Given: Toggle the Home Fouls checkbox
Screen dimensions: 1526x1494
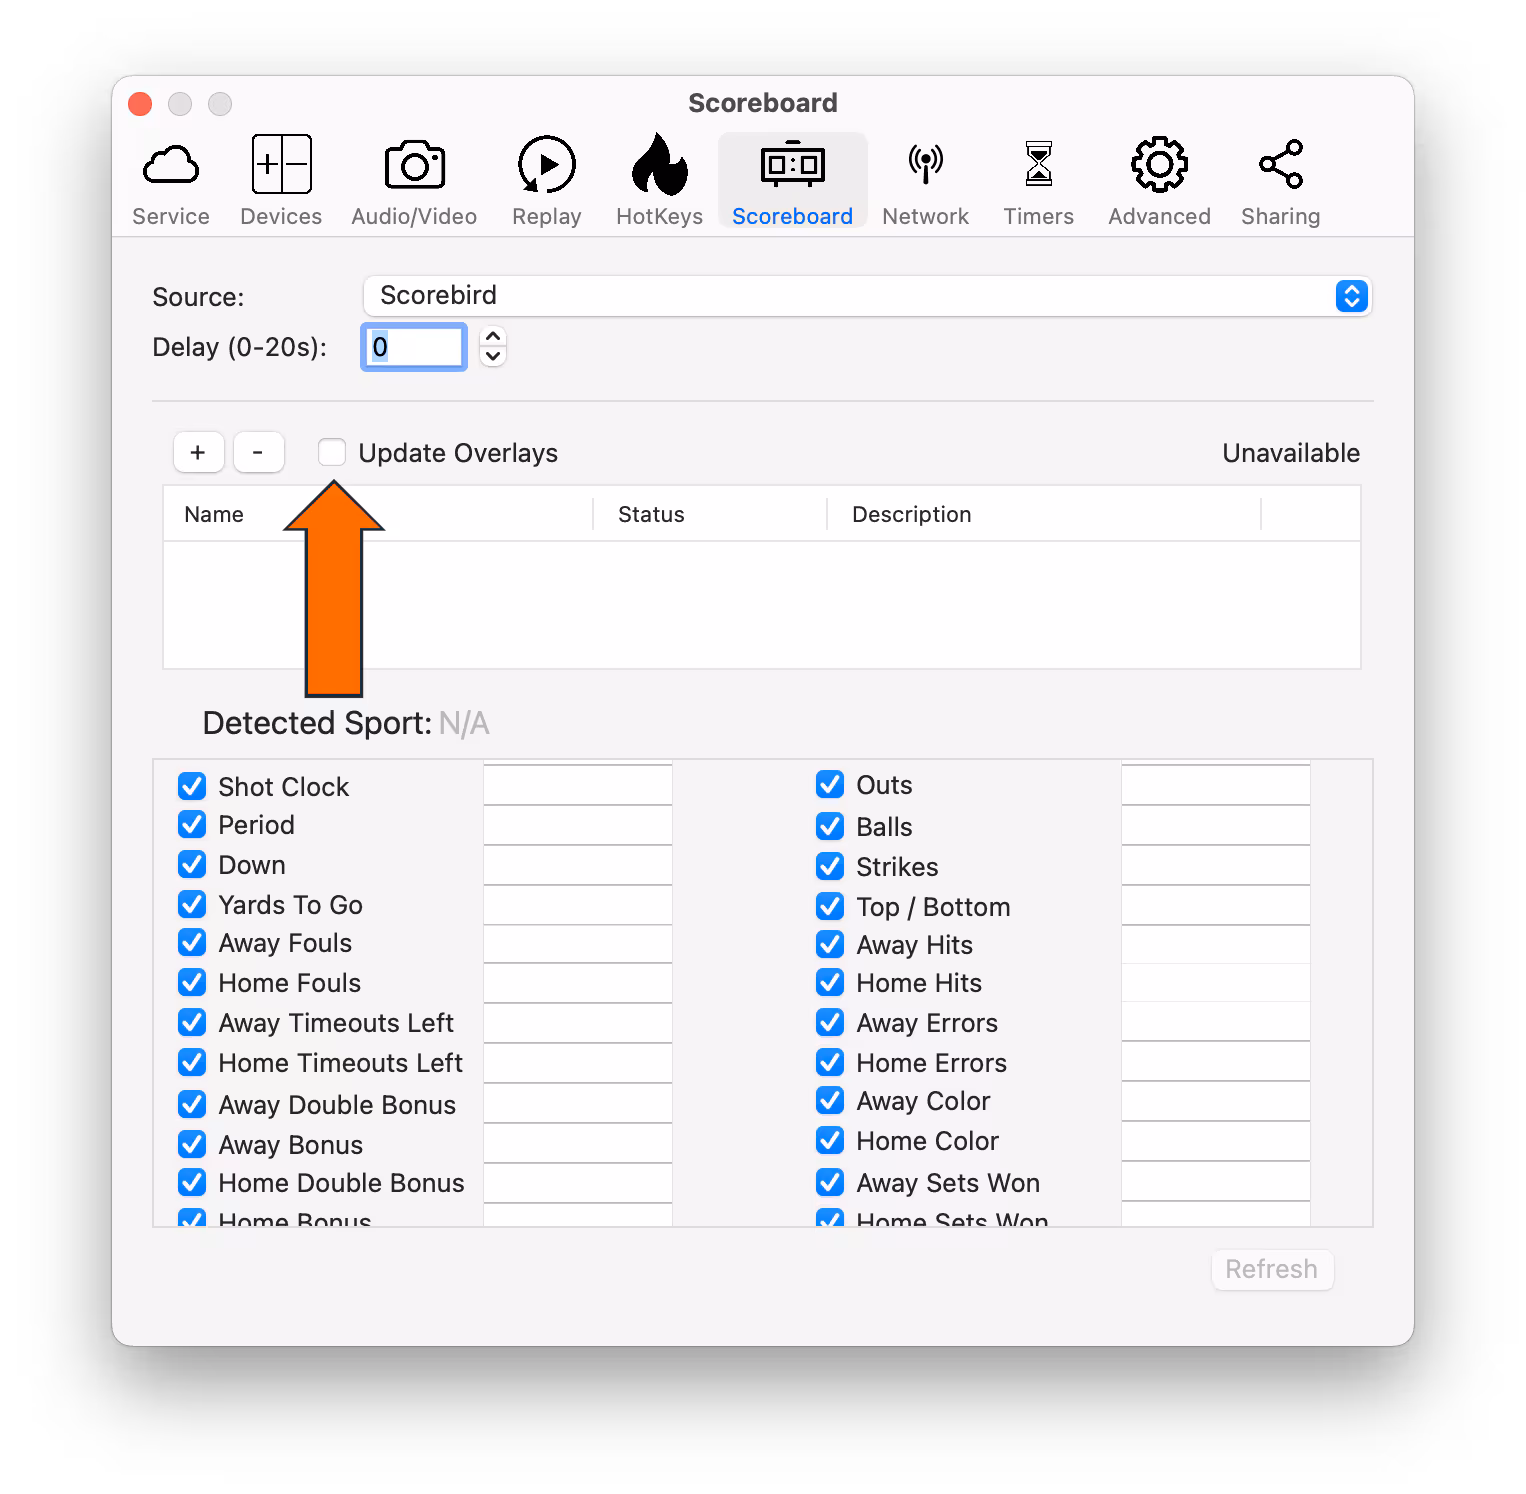Looking at the screenshot, I should (192, 982).
